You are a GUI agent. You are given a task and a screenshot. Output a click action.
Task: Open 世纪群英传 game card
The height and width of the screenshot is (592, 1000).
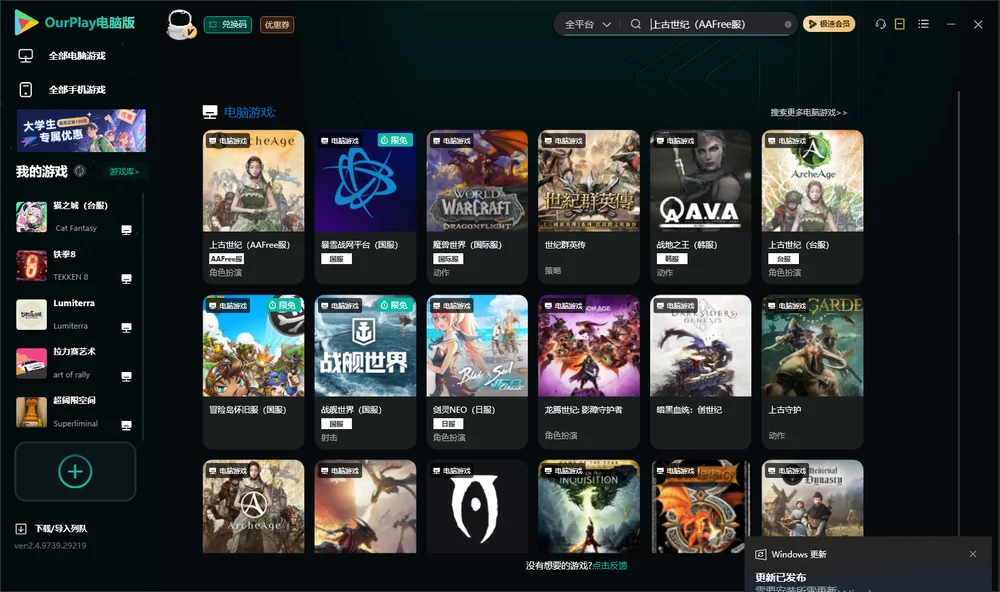click(x=589, y=207)
